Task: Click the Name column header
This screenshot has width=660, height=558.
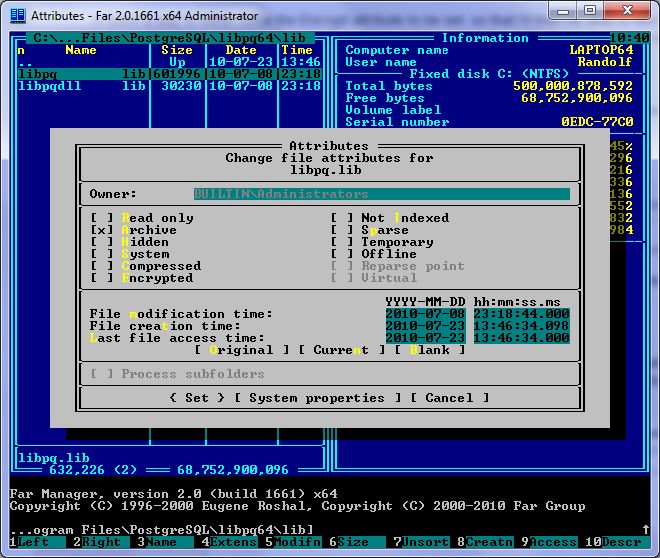Action: [81, 50]
